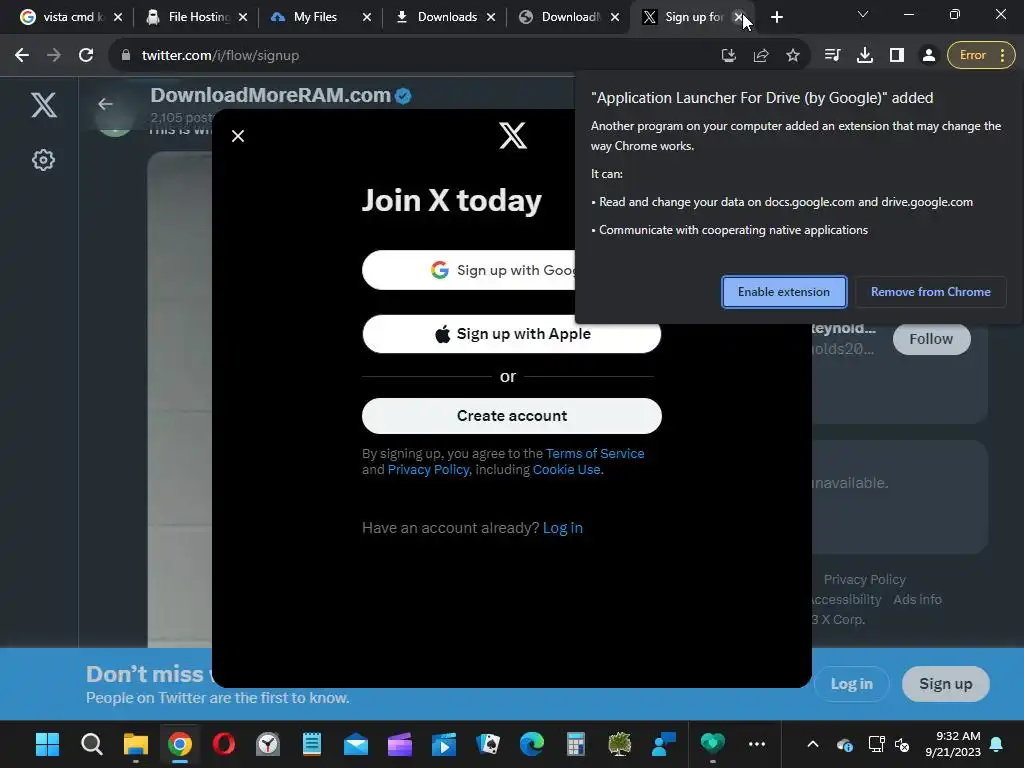This screenshot has width=1024, height=768.
Task: Open the Cookie Use link
Action: pos(567,470)
